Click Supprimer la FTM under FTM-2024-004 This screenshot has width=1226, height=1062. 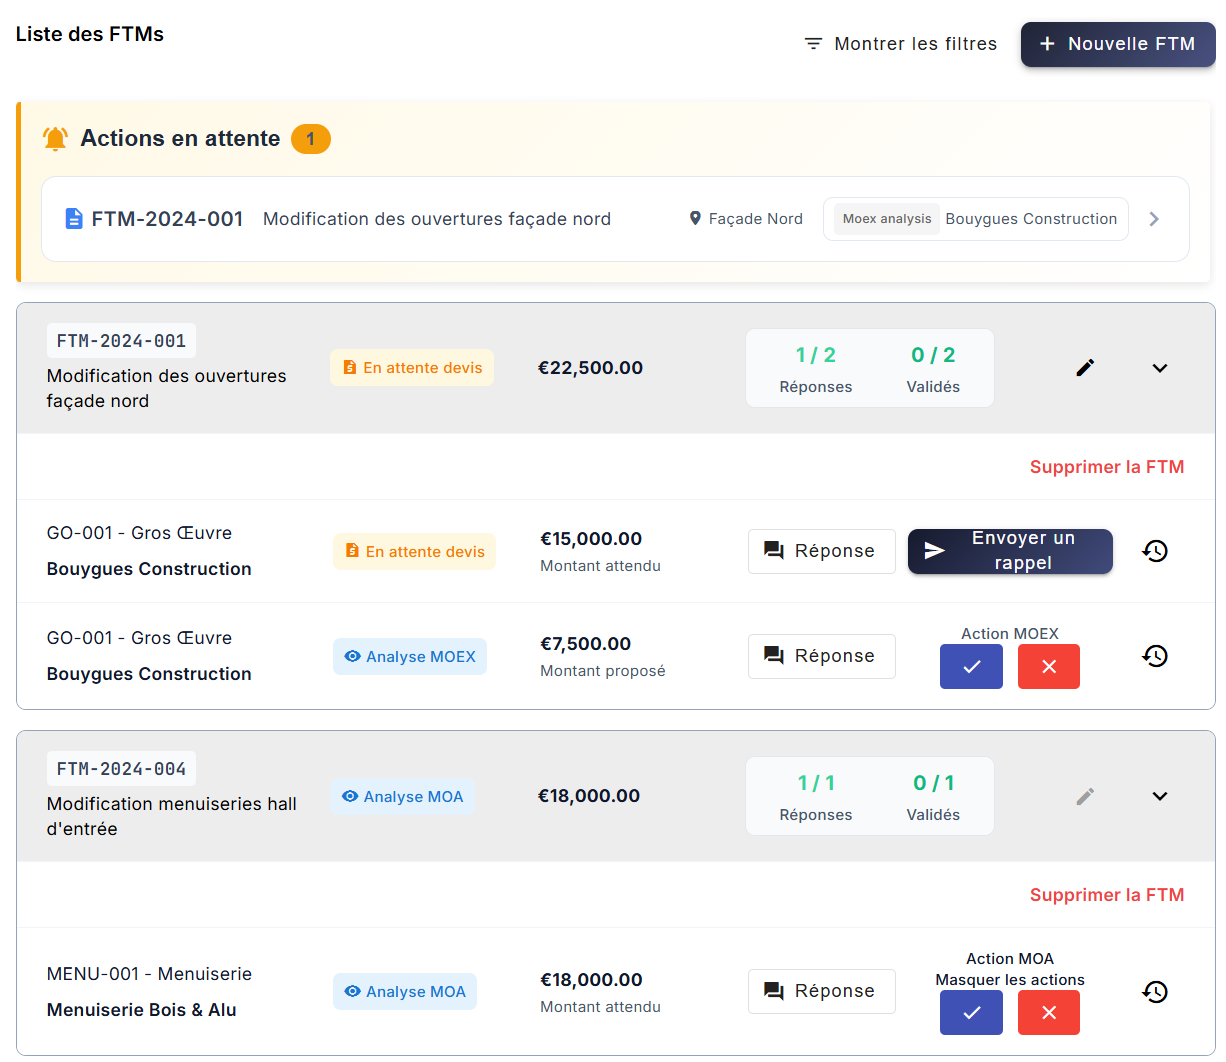(1107, 895)
